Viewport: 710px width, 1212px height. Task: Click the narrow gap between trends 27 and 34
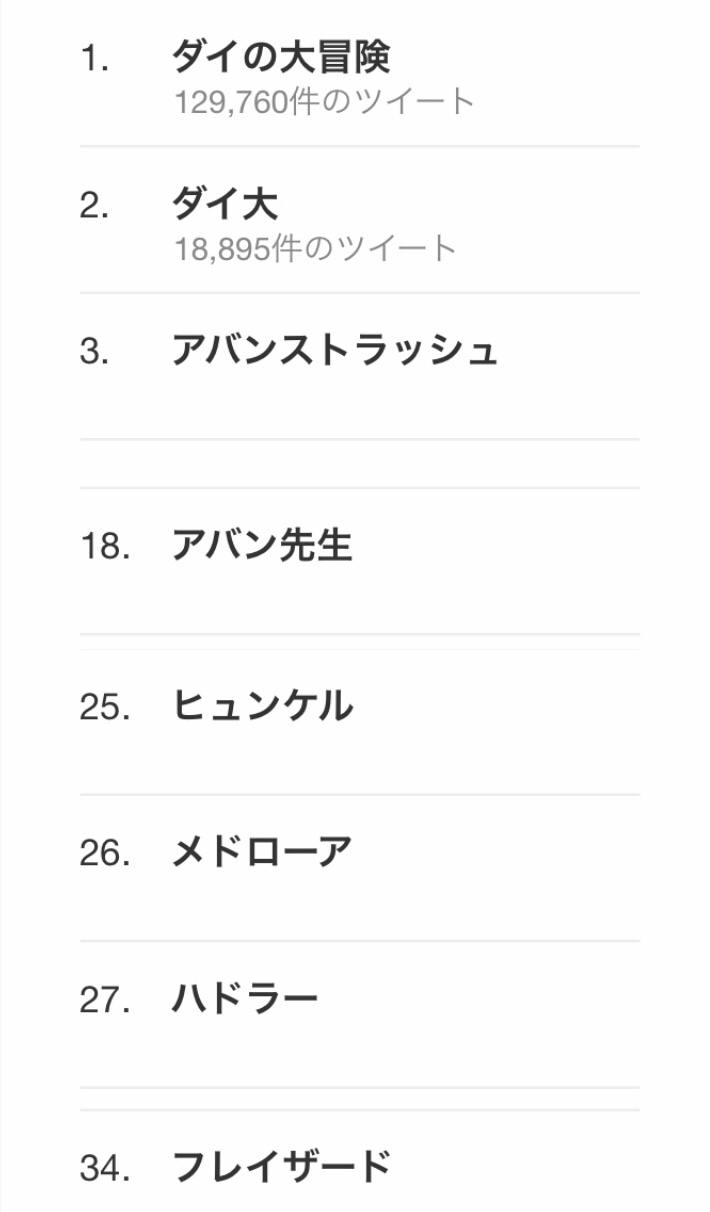pyautogui.click(x=360, y=1099)
